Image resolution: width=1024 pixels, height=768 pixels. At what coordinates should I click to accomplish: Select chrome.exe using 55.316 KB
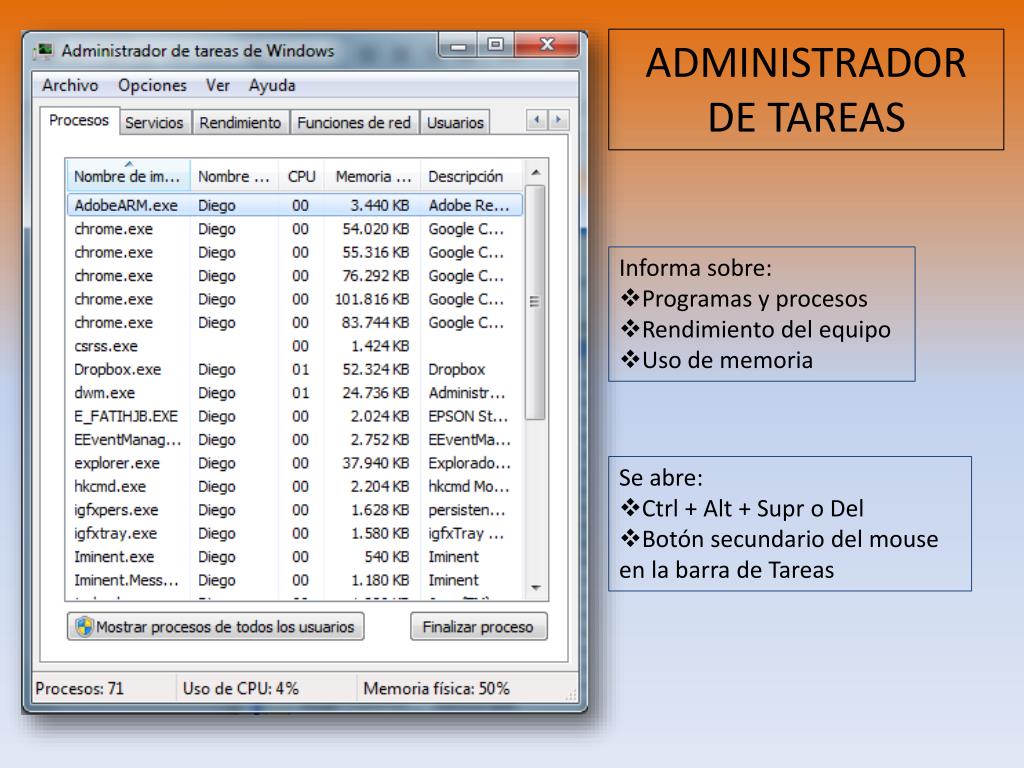295,253
